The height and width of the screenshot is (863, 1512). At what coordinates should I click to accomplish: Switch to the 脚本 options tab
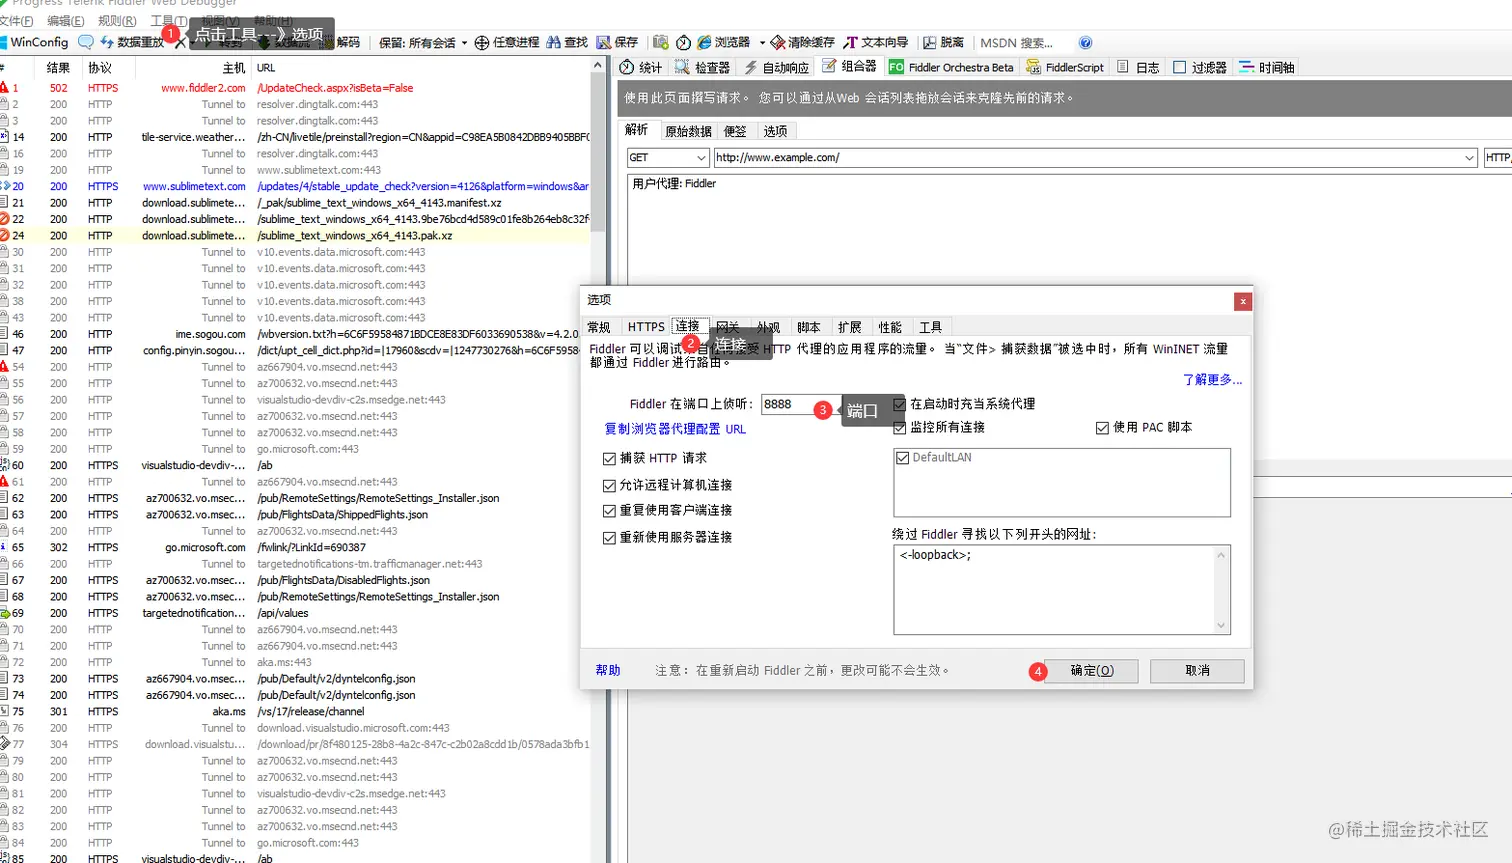[809, 327]
